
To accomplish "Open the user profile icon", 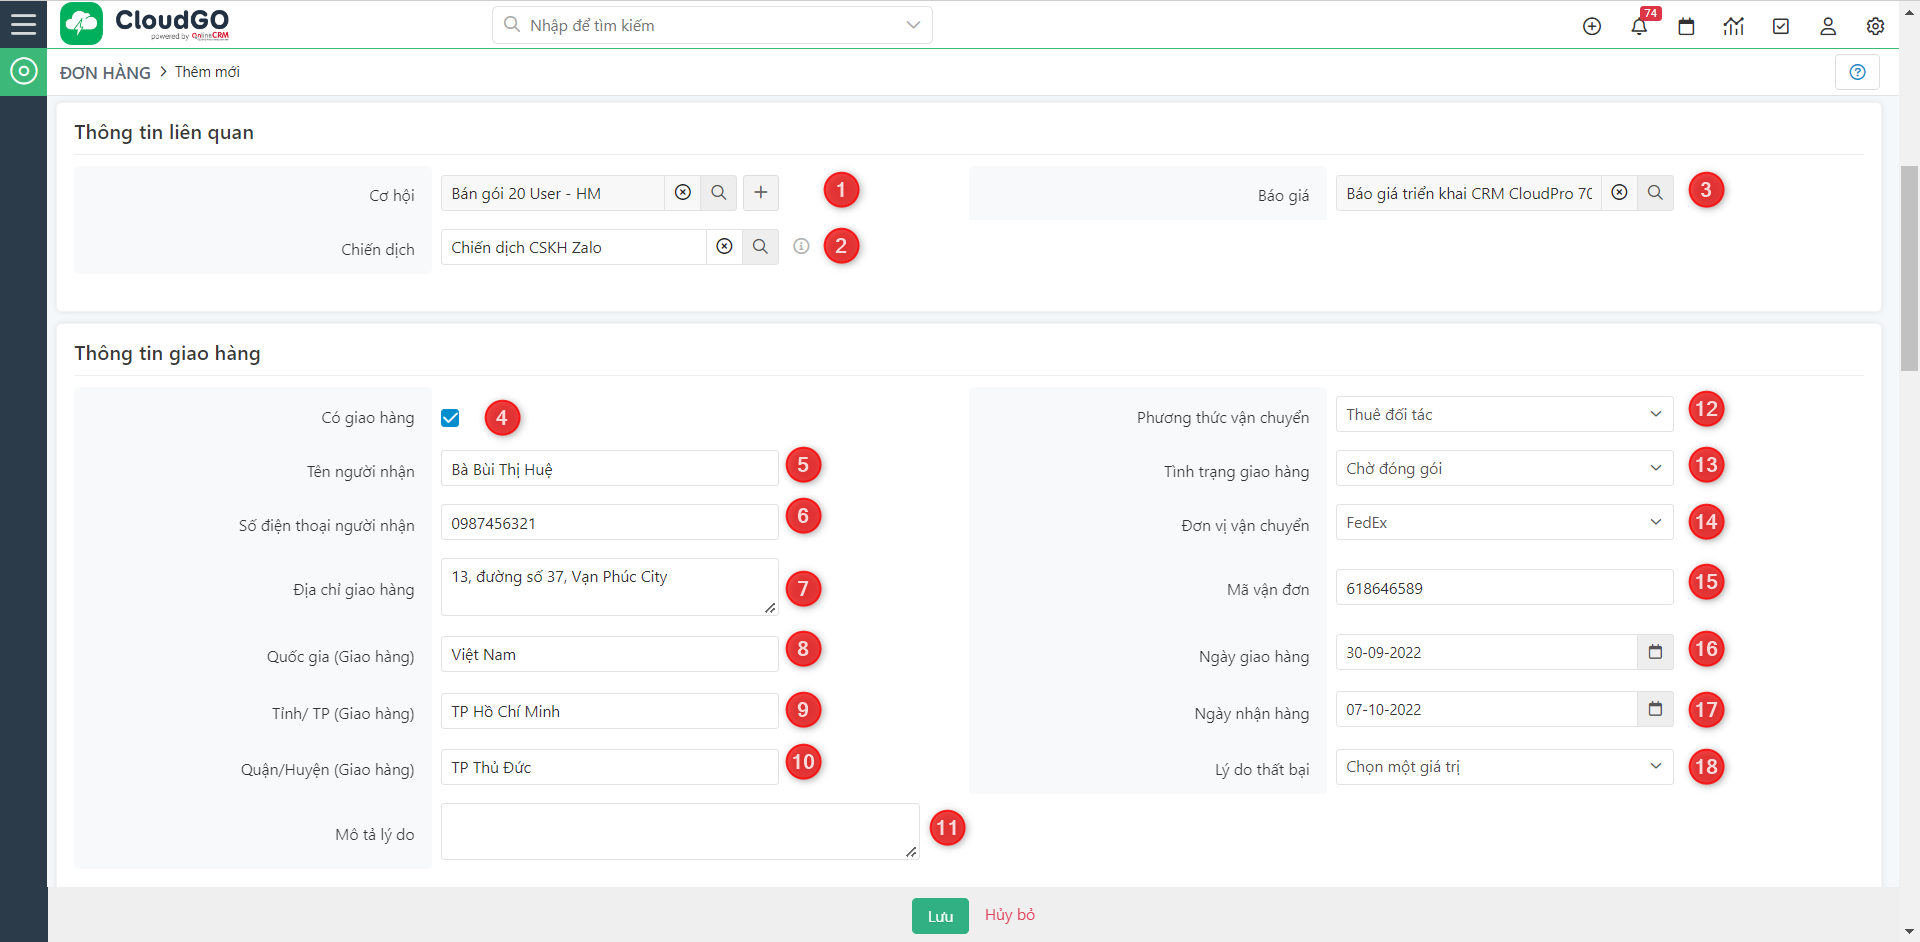I will [1827, 27].
